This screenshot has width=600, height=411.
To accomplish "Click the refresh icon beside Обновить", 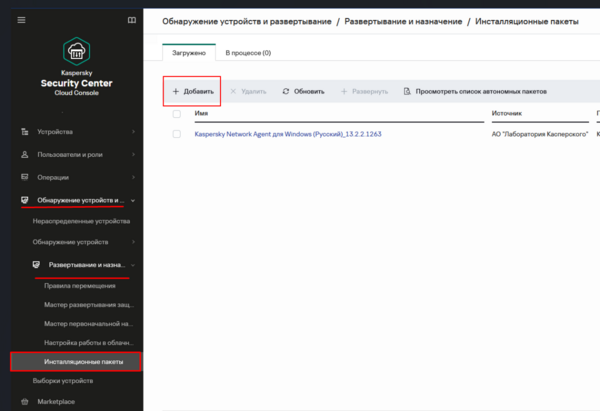I will (286, 91).
